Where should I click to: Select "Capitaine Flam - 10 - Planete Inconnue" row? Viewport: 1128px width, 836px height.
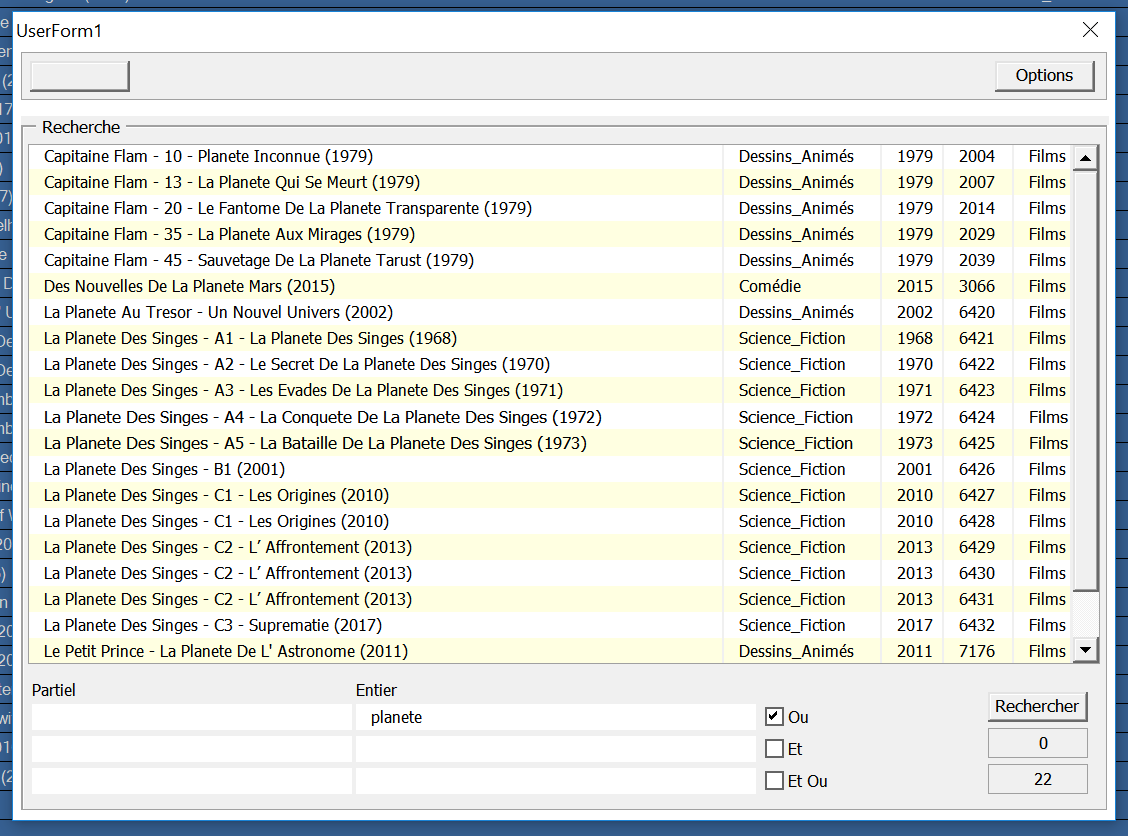[300, 156]
